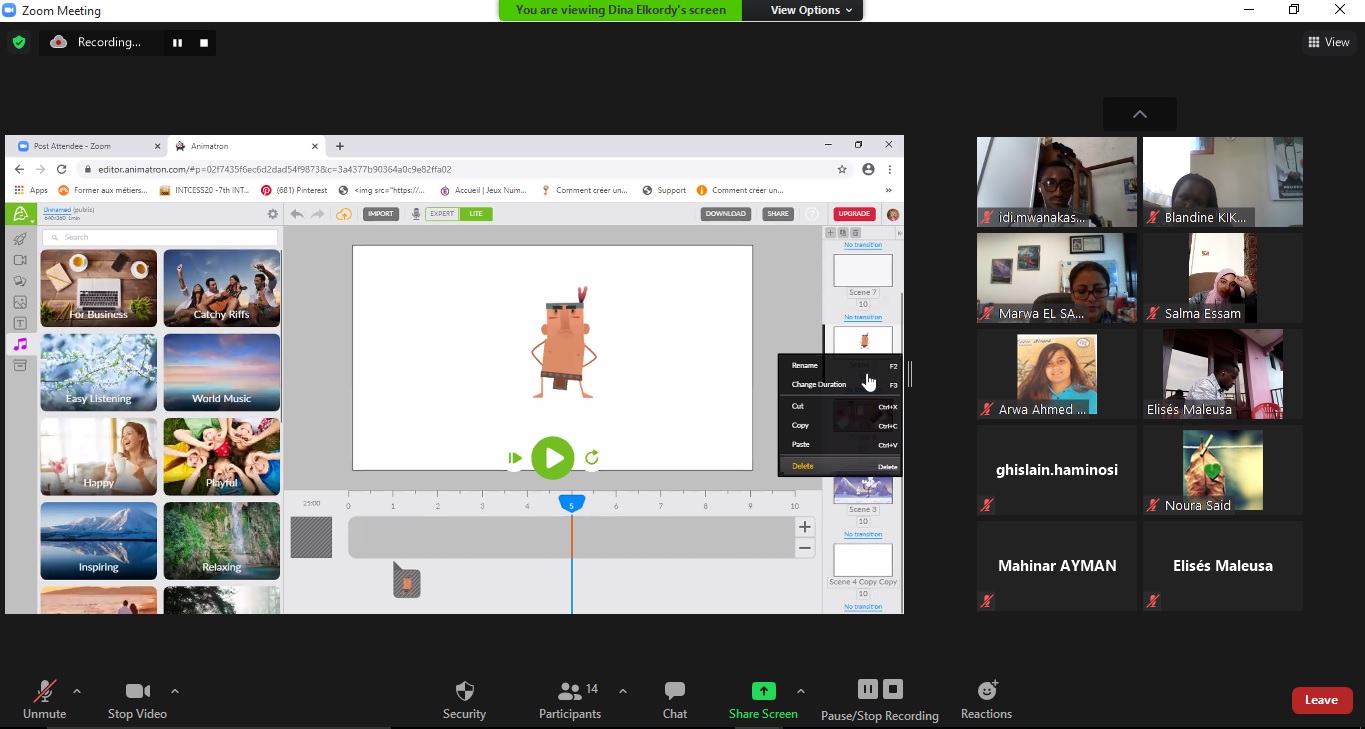This screenshot has width=1365, height=729.
Task: Switch the editor to EXPERT mode
Action: click(x=441, y=214)
